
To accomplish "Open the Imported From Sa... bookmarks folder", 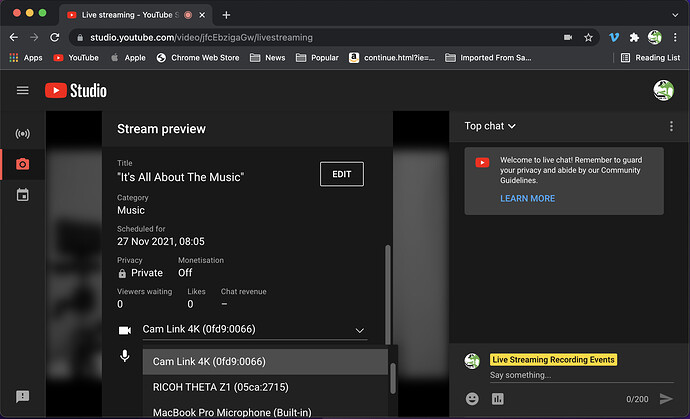I will pos(488,58).
